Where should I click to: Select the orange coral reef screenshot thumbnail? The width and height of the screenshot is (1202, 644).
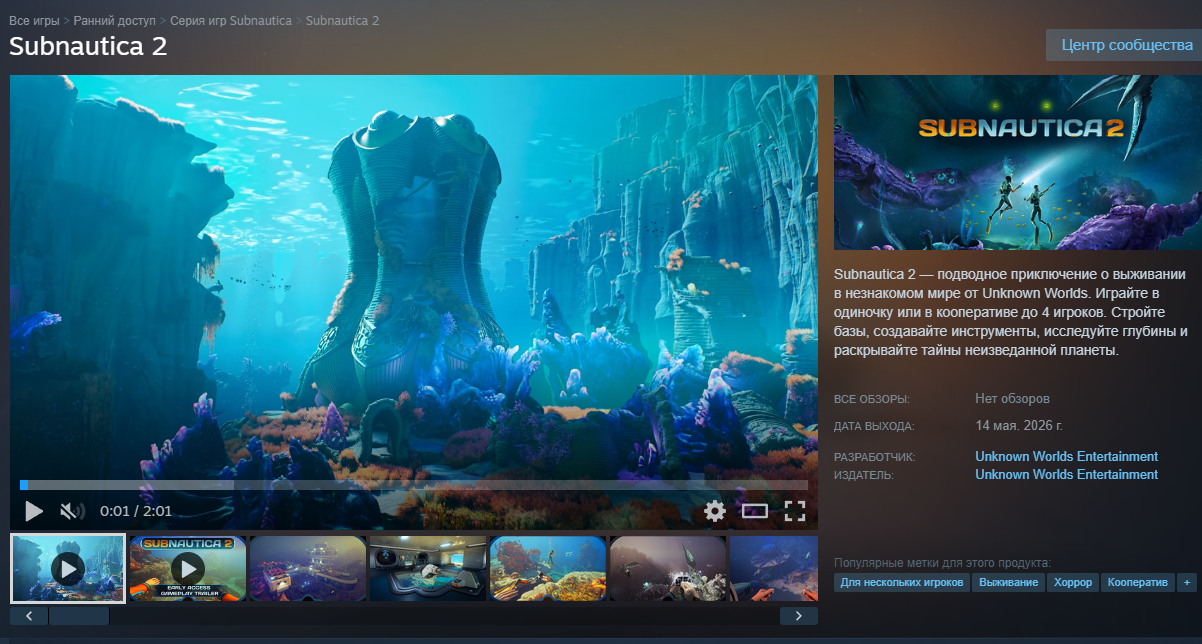[x=547, y=568]
